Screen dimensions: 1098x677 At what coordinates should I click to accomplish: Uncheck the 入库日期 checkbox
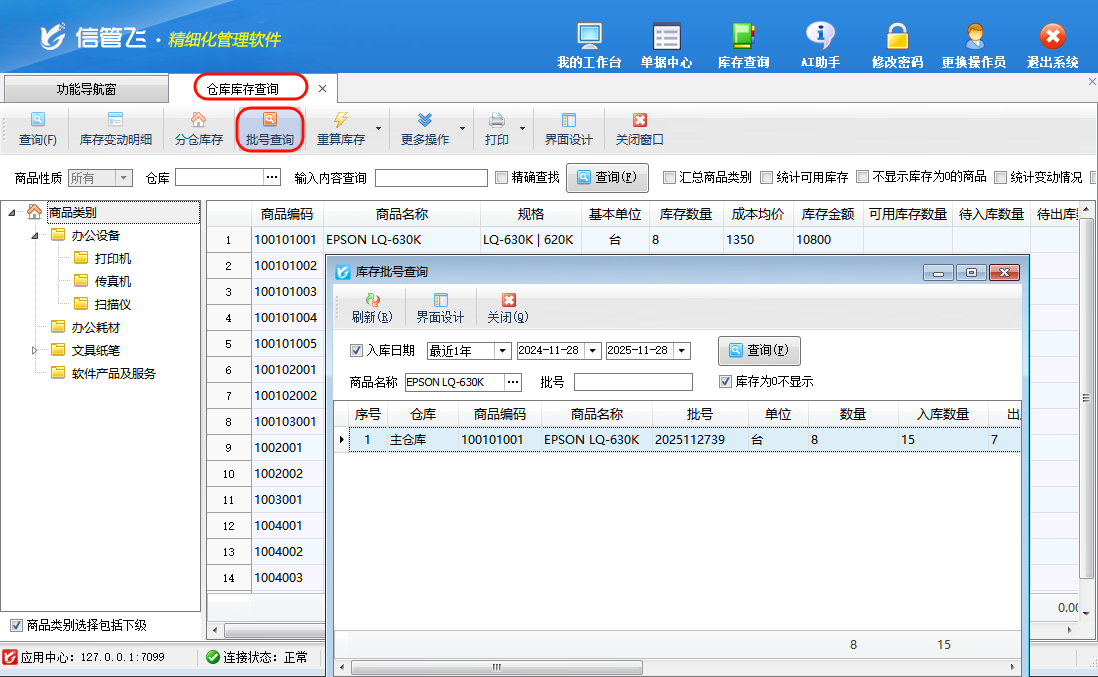coord(357,351)
